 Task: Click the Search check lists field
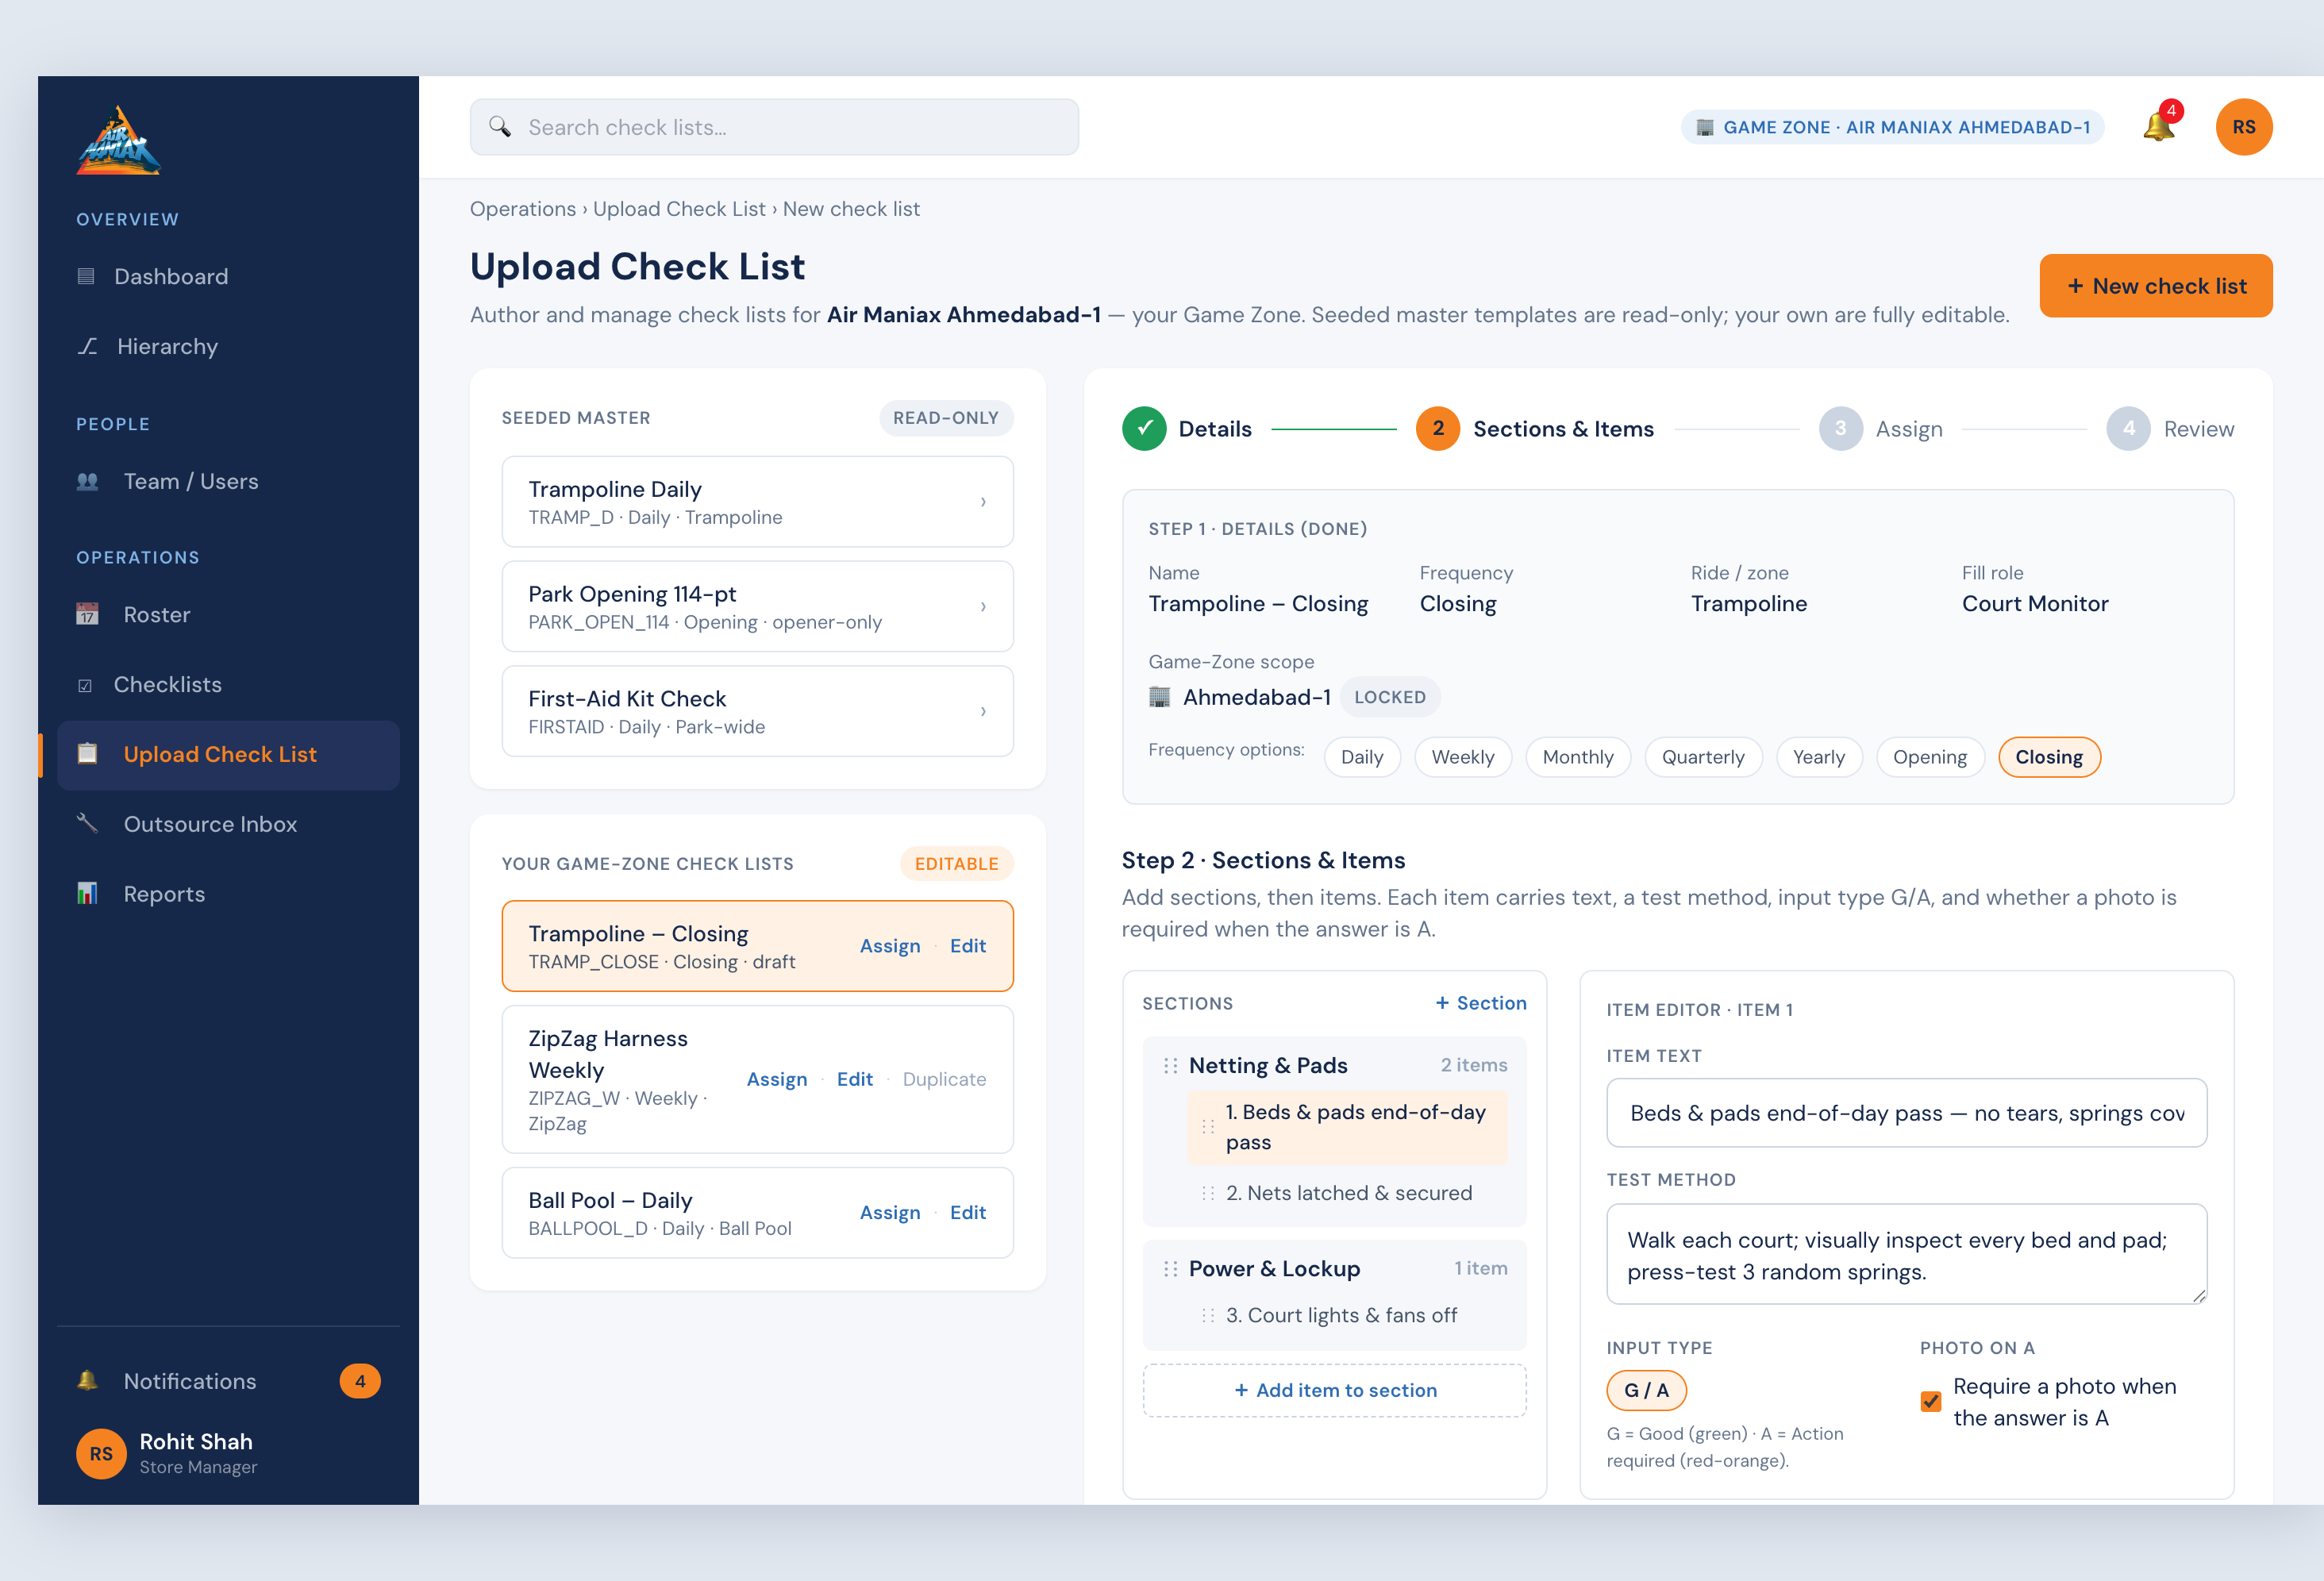point(774,127)
